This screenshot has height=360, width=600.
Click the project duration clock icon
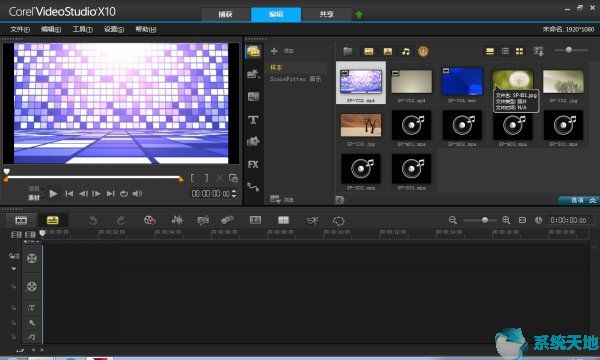(x=538, y=220)
